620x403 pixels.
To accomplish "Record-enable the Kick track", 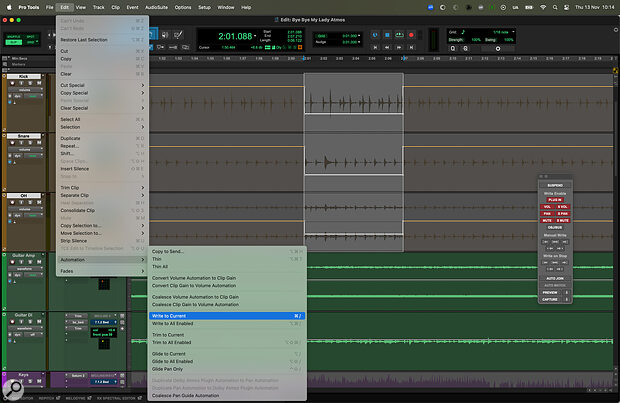I will click(13, 83).
